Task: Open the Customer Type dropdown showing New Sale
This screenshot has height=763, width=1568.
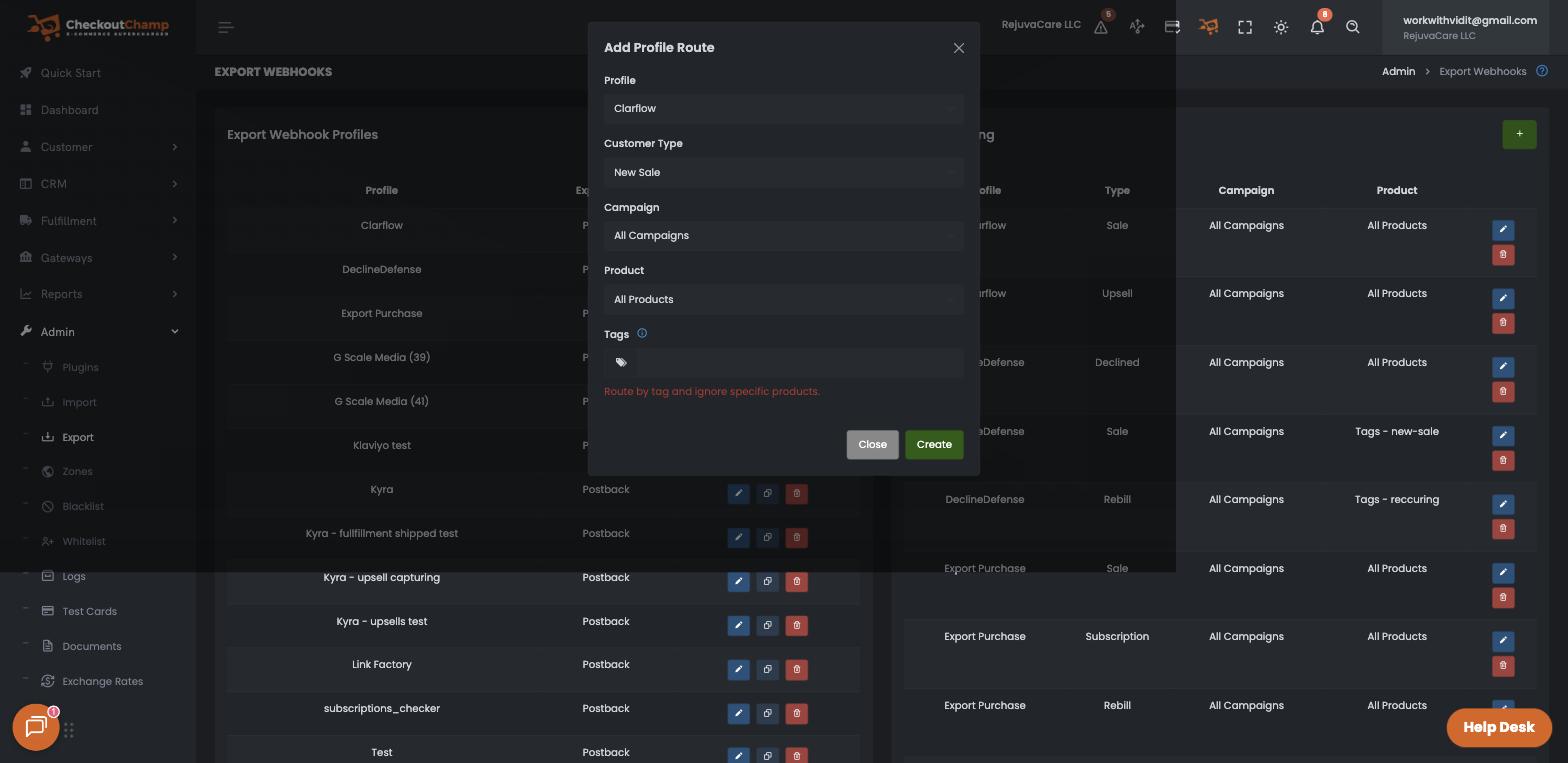Action: click(784, 172)
